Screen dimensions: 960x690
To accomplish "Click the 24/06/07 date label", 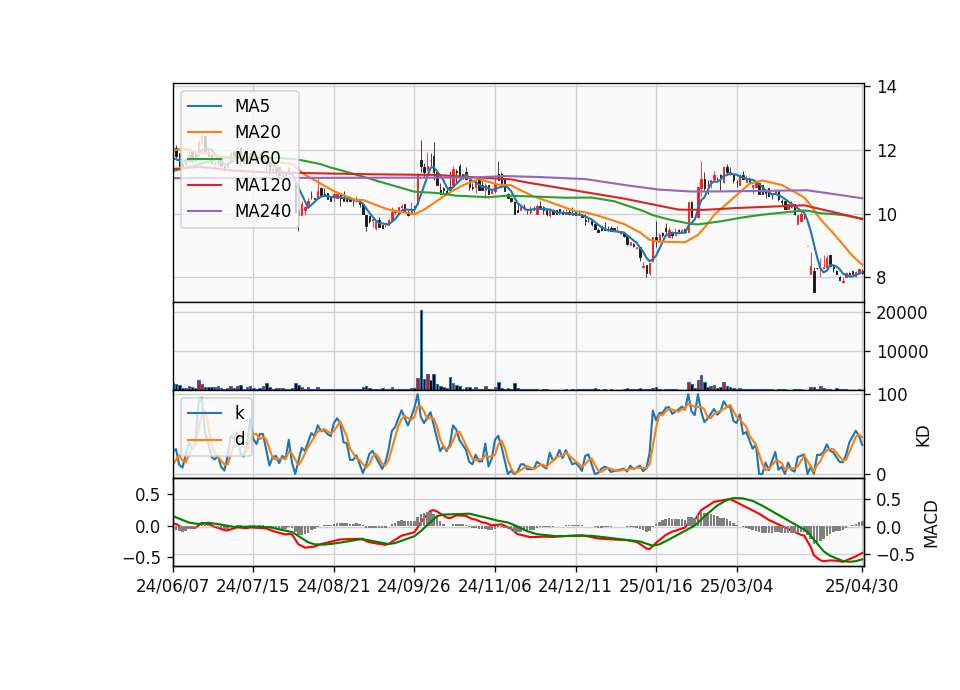I will [x=173, y=586].
